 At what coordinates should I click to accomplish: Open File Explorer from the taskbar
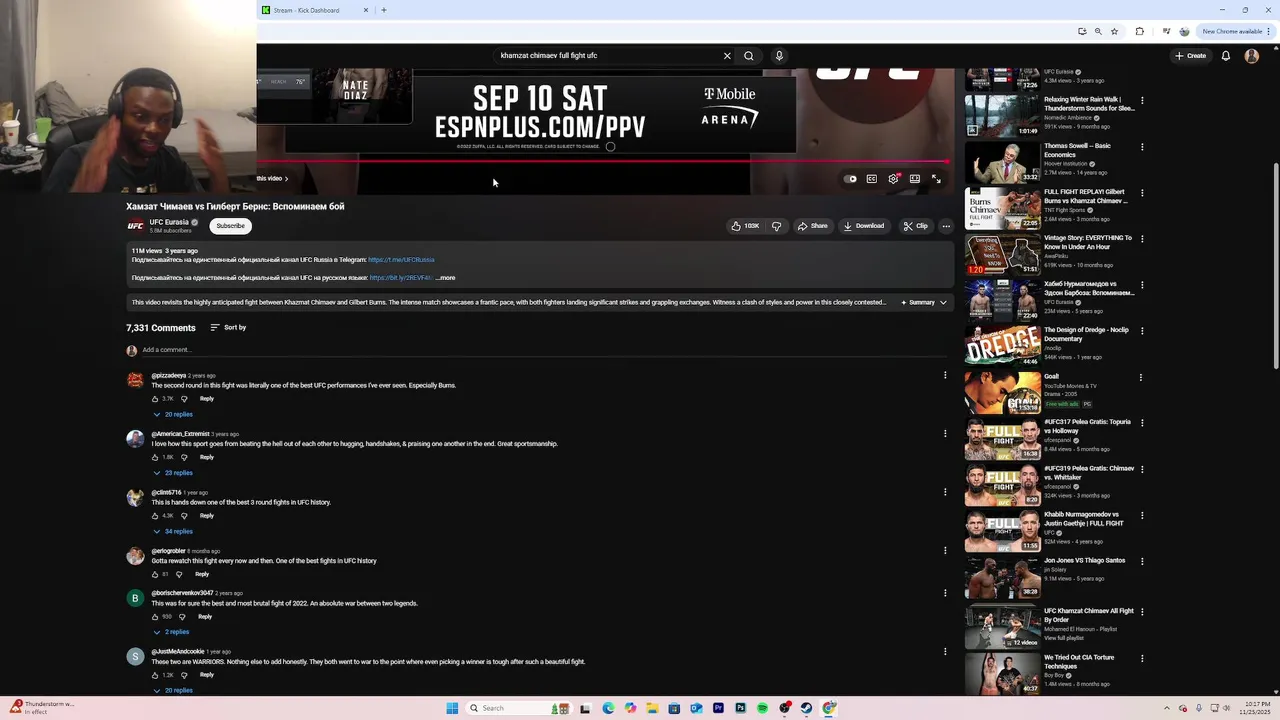point(652,708)
